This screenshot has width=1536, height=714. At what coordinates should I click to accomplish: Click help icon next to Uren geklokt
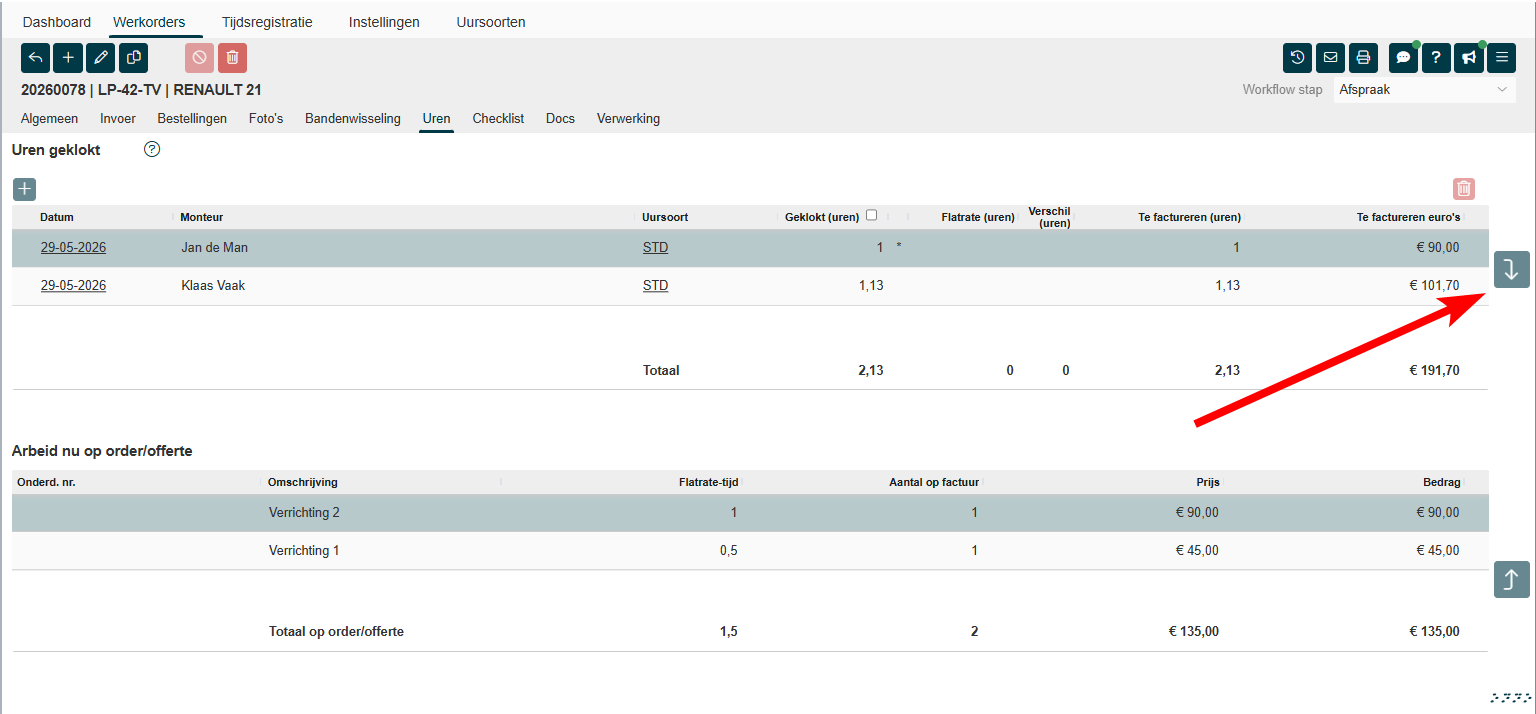152,150
